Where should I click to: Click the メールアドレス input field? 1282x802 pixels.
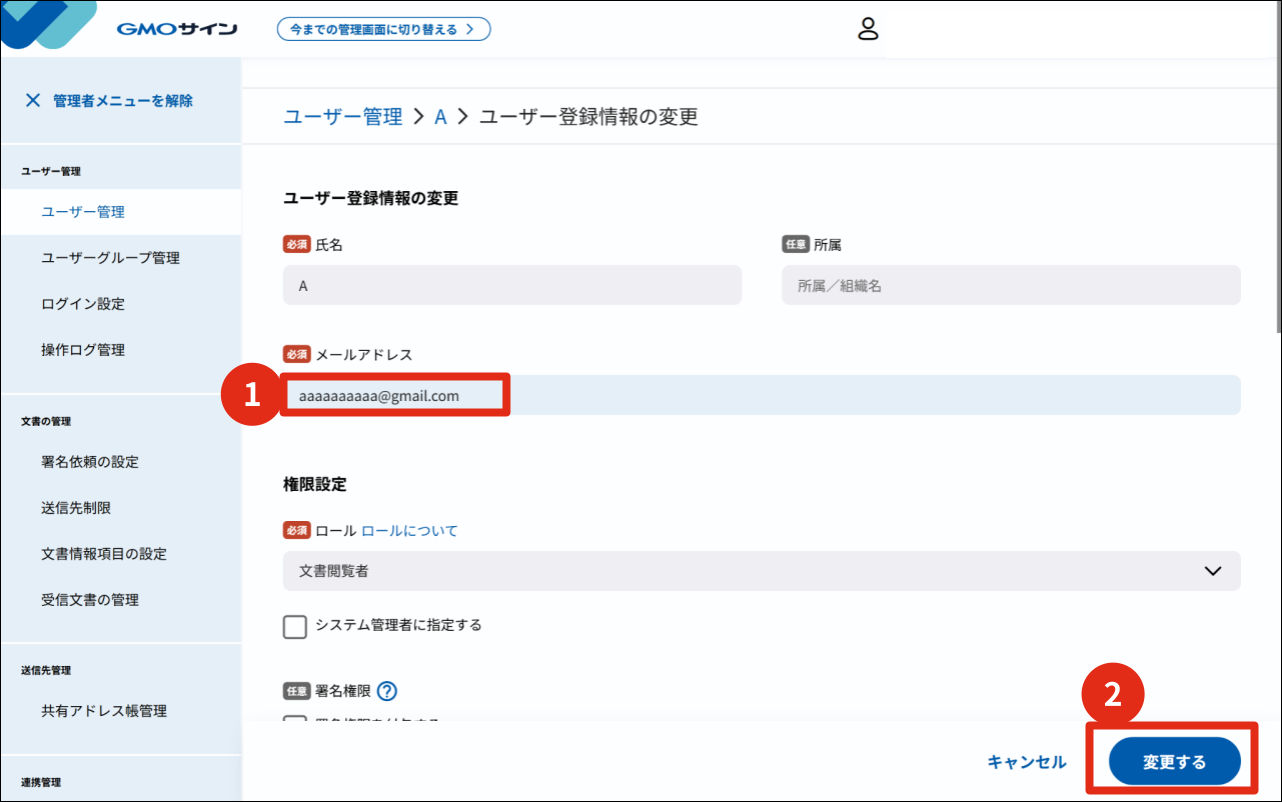(760, 395)
